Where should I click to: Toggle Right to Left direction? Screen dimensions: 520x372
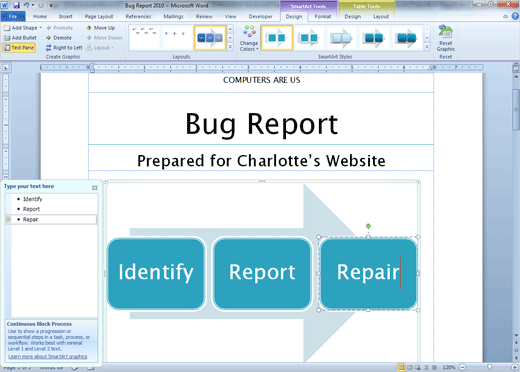coord(64,48)
